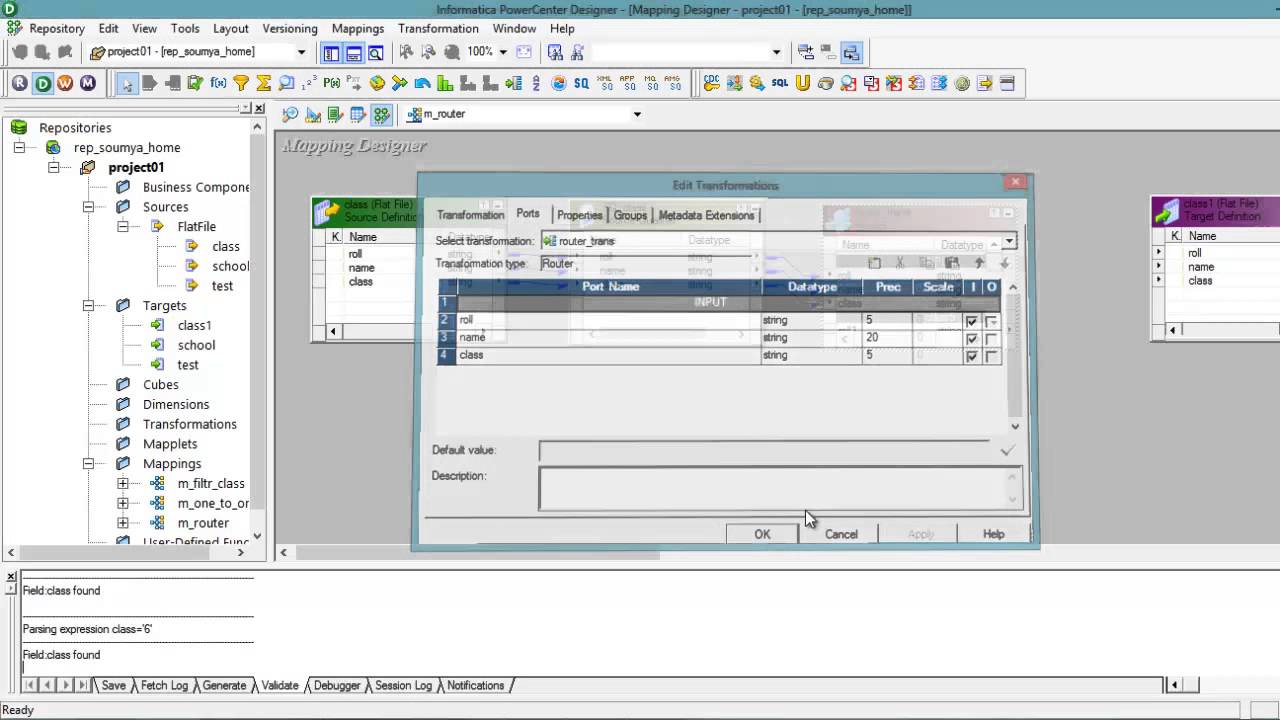Select the Filter transformation funnel icon
Screen dimensions: 1280x720
(x=241, y=83)
